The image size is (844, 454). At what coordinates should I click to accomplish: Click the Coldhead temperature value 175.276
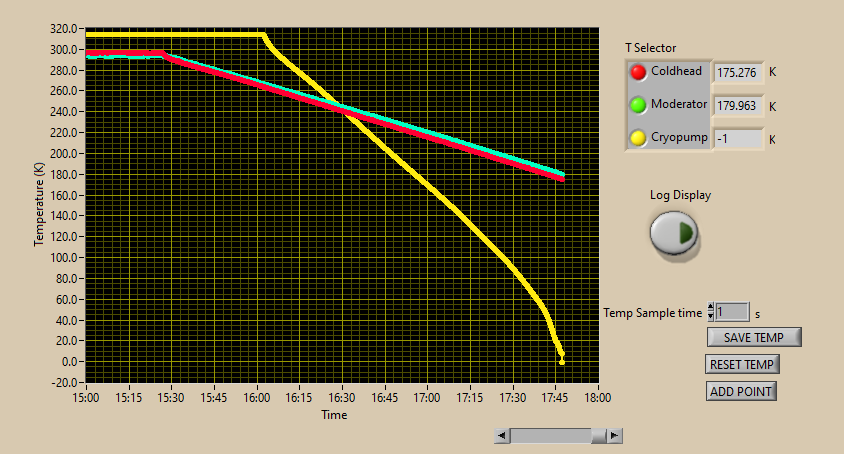737,73
